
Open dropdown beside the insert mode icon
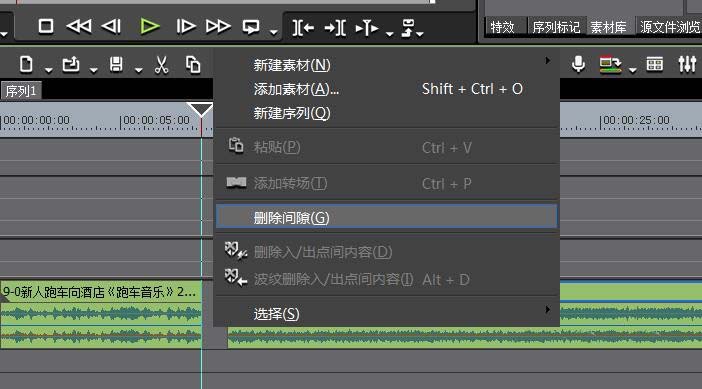[x=419, y=34]
